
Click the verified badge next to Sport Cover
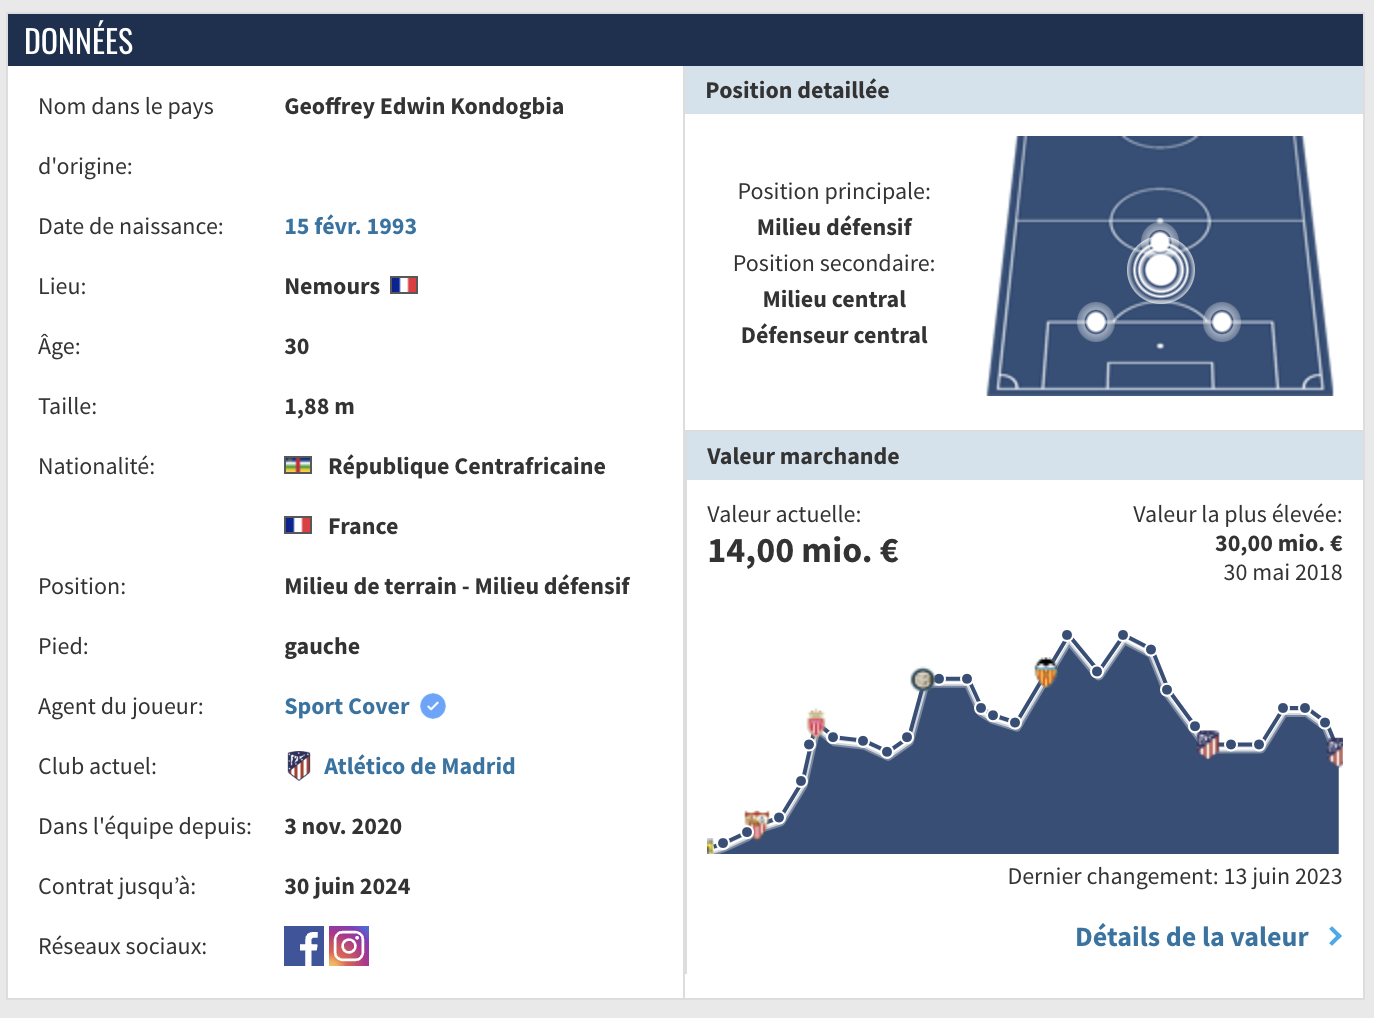[x=433, y=706]
